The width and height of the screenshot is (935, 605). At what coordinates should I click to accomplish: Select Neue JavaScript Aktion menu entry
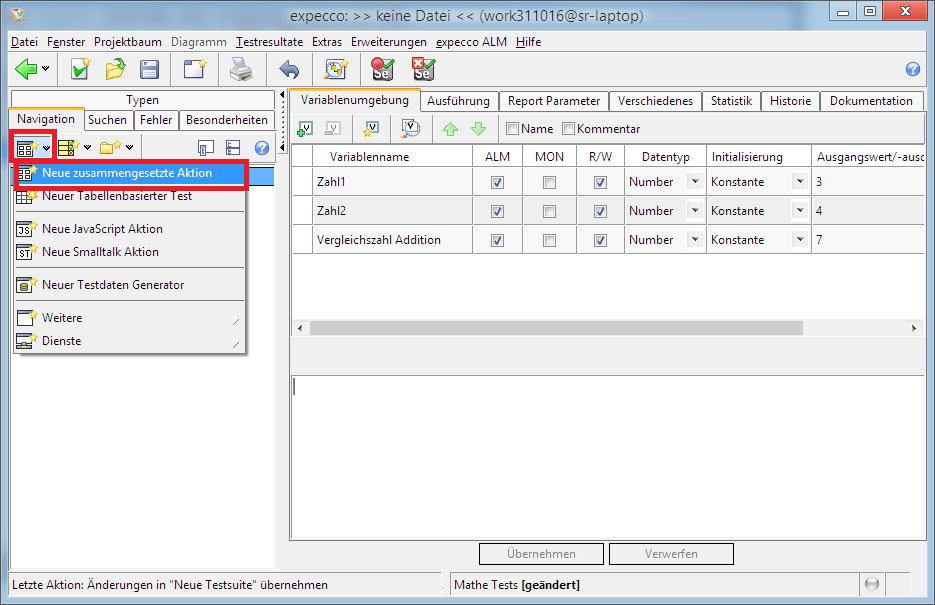102,229
